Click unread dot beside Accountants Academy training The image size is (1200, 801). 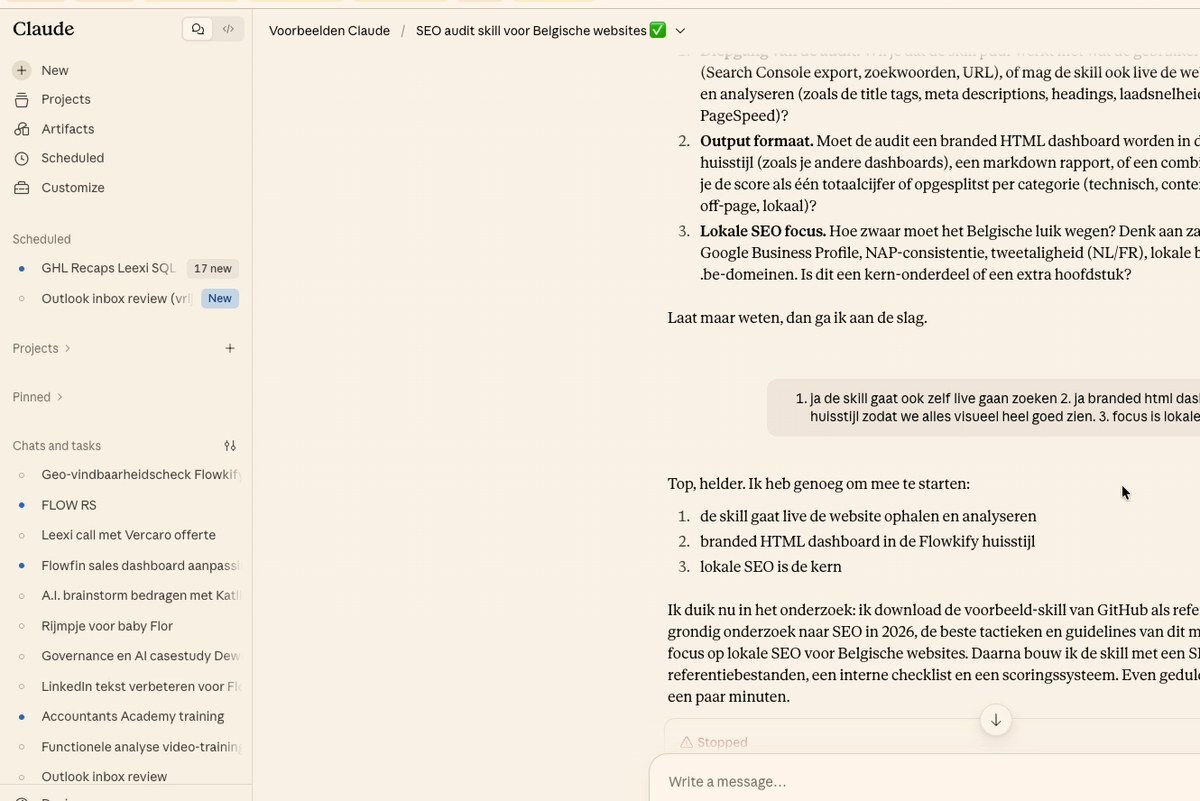[22, 716]
